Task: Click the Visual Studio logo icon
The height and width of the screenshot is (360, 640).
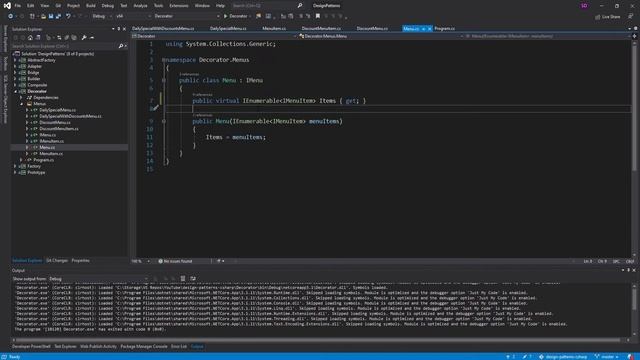Action: click(7, 6)
